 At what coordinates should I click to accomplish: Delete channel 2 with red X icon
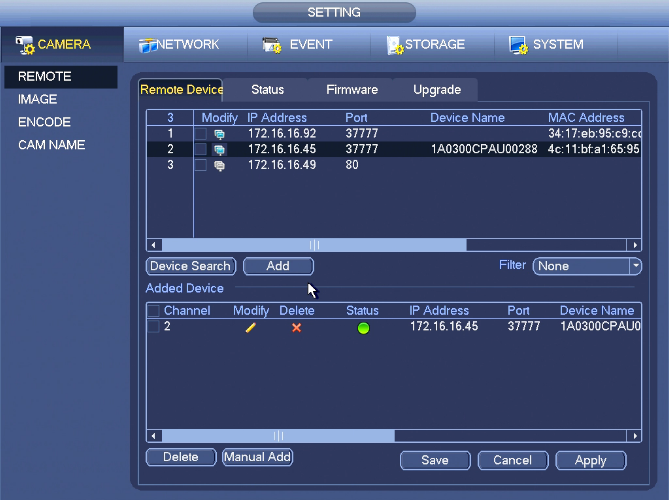[296, 328]
